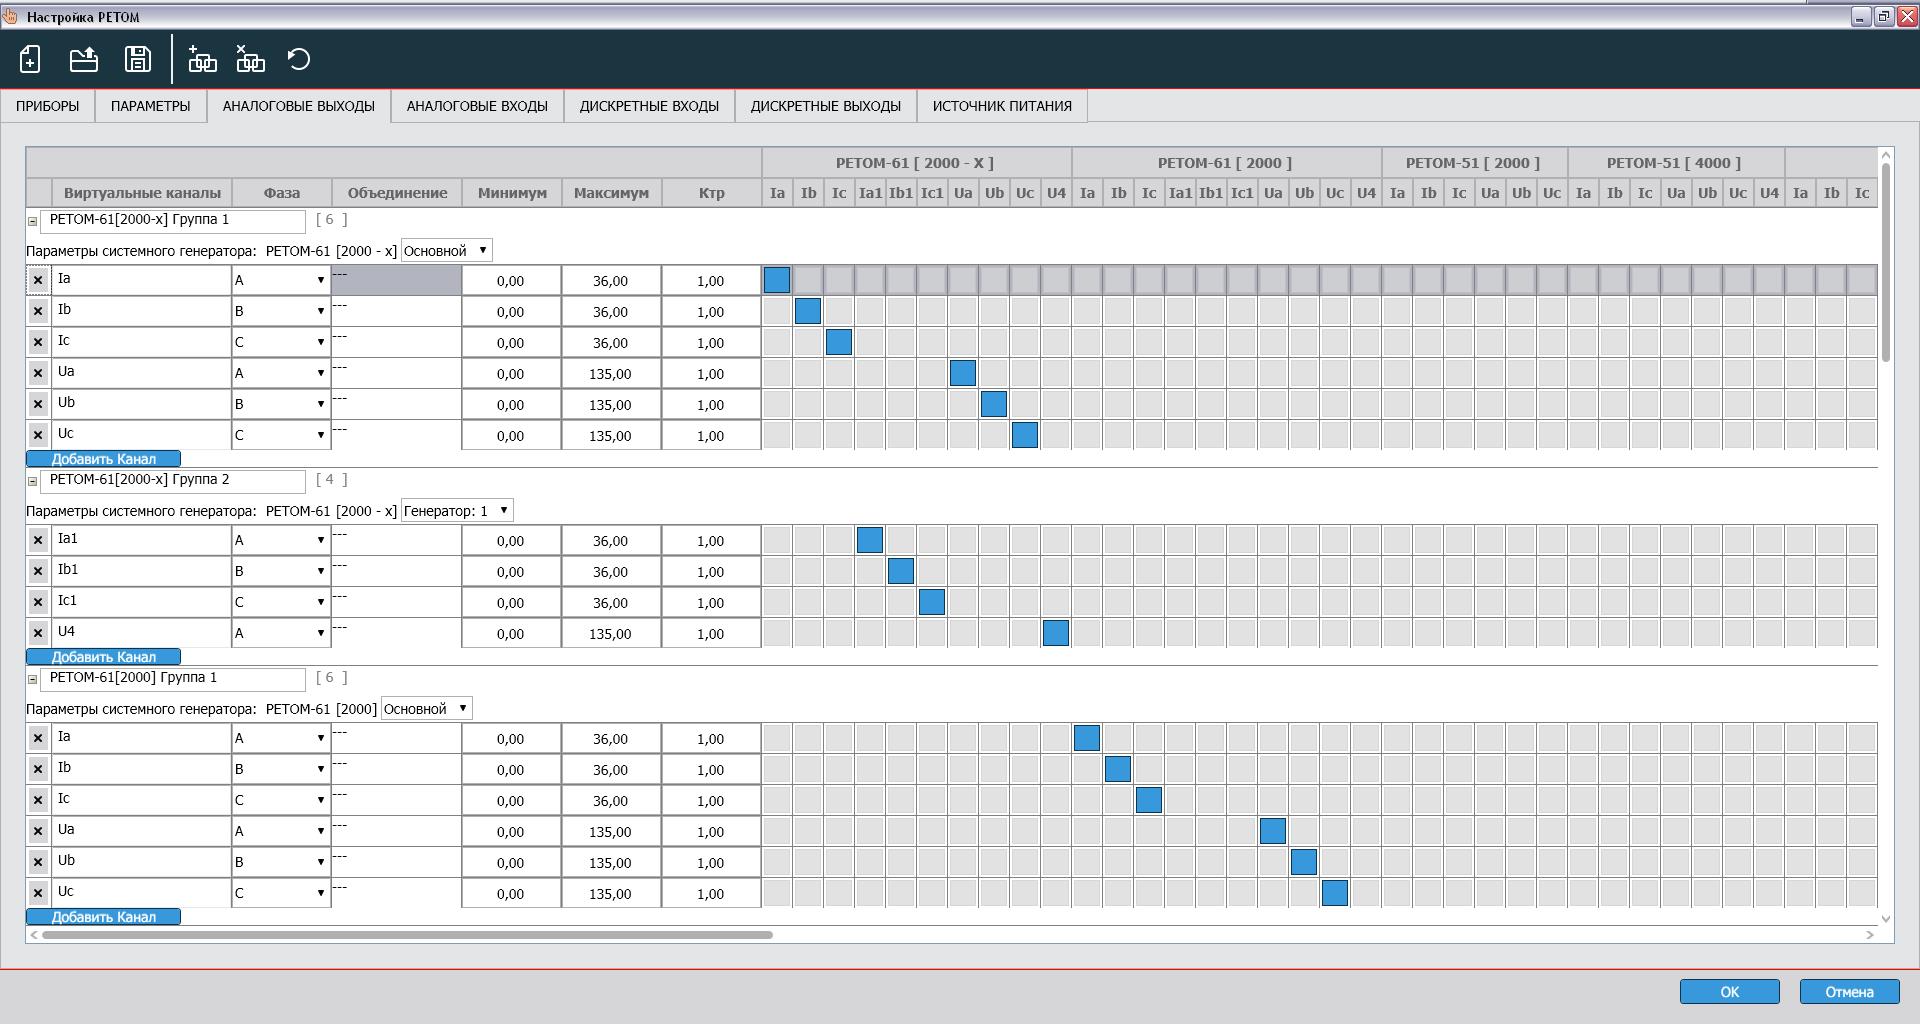Switch to the ПАРАМЕТРЫ tab
This screenshot has width=1920, height=1024.
click(x=150, y=106)
